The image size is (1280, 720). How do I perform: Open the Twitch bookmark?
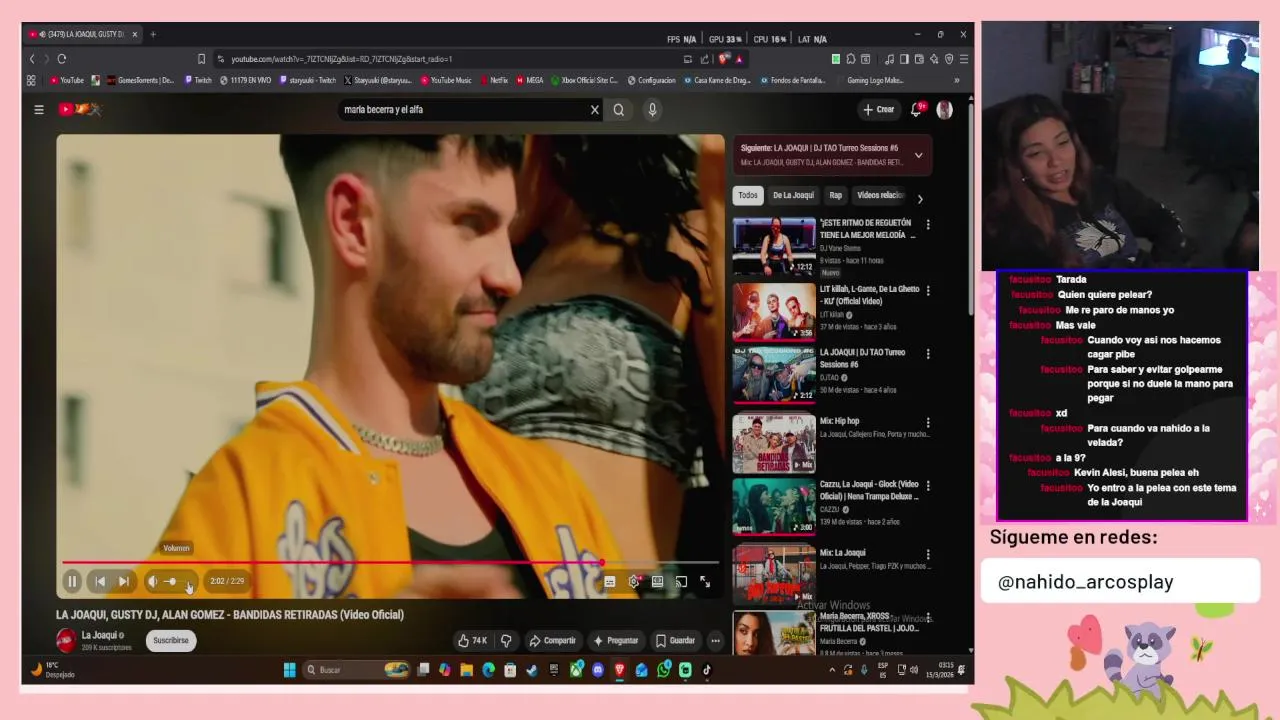(198, 80)
